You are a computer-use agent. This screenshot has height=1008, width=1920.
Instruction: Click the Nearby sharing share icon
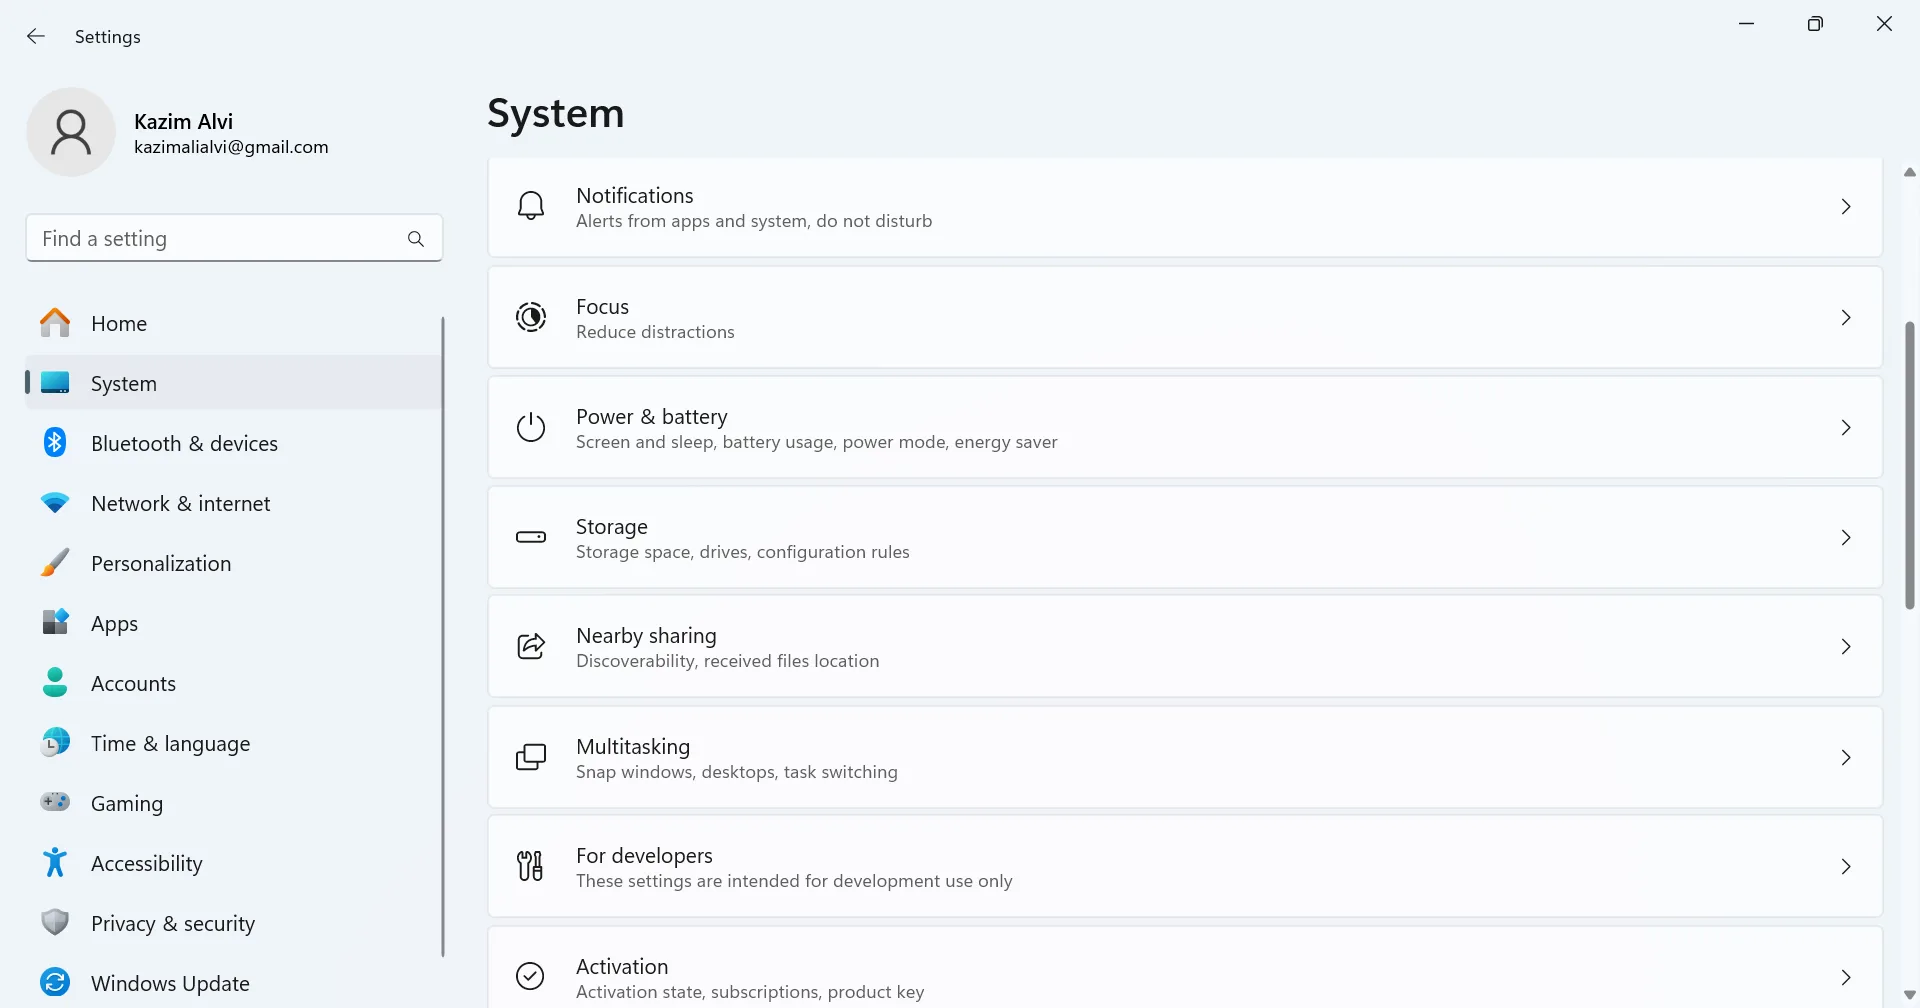(x=531, y=647)
